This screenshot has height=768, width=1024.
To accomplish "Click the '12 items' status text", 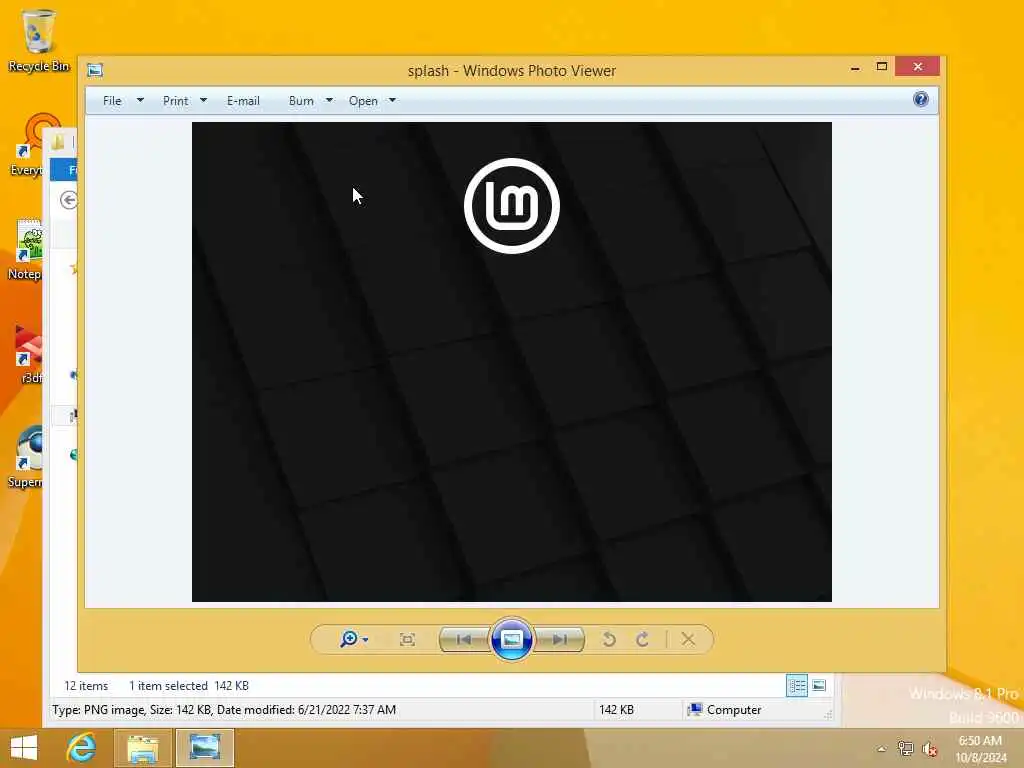I will pos(86,686).
